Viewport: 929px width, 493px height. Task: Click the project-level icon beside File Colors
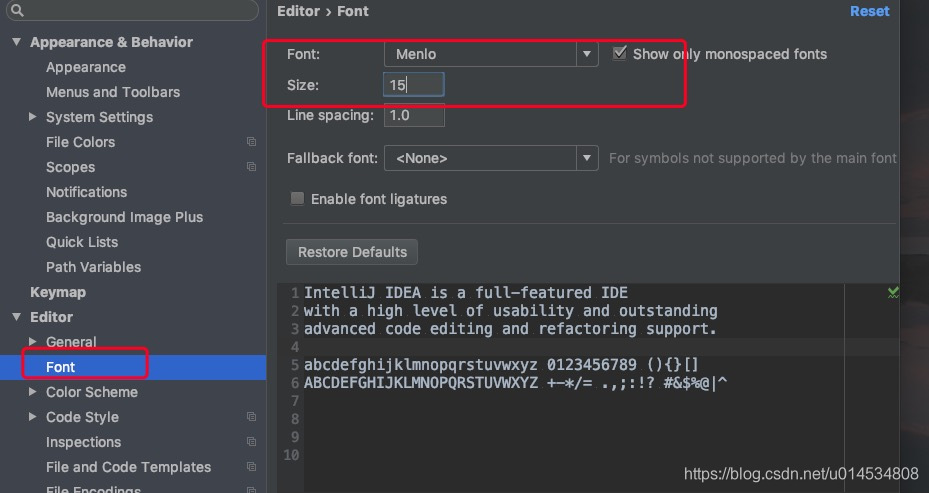251,142
